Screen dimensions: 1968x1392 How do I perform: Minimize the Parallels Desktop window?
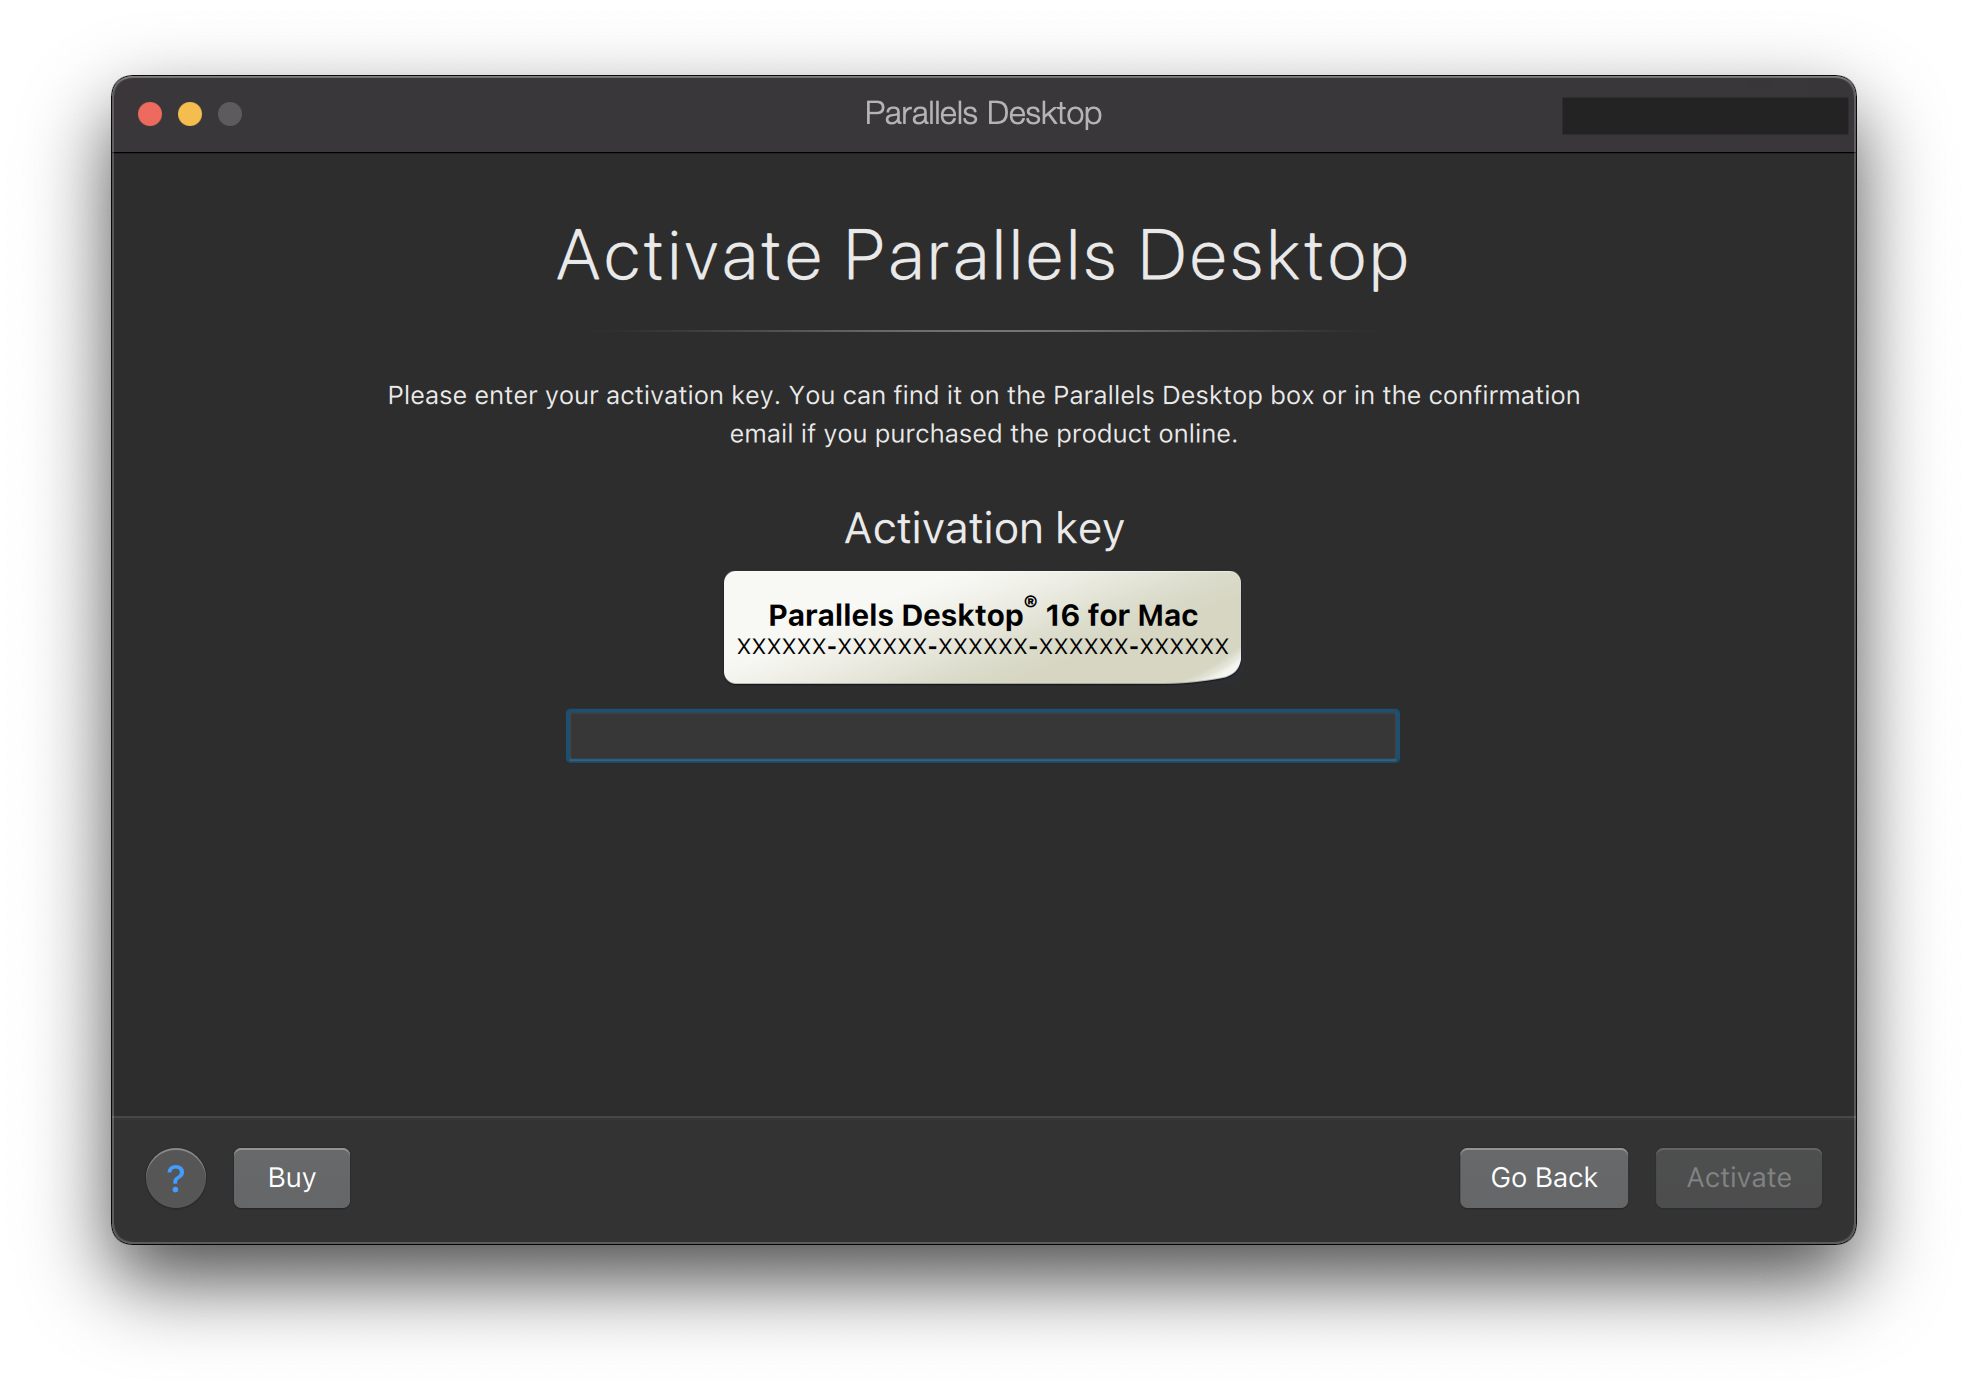tap(190, 114)
